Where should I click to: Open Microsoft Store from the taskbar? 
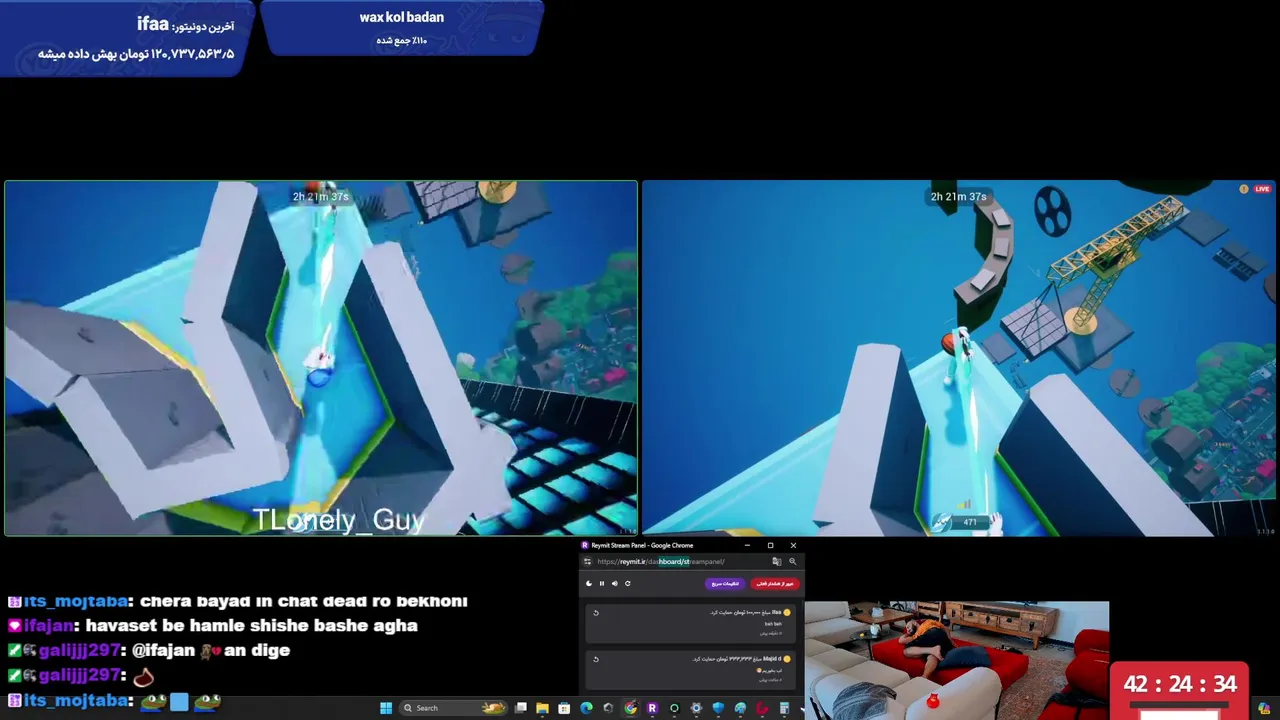(564, 708)
